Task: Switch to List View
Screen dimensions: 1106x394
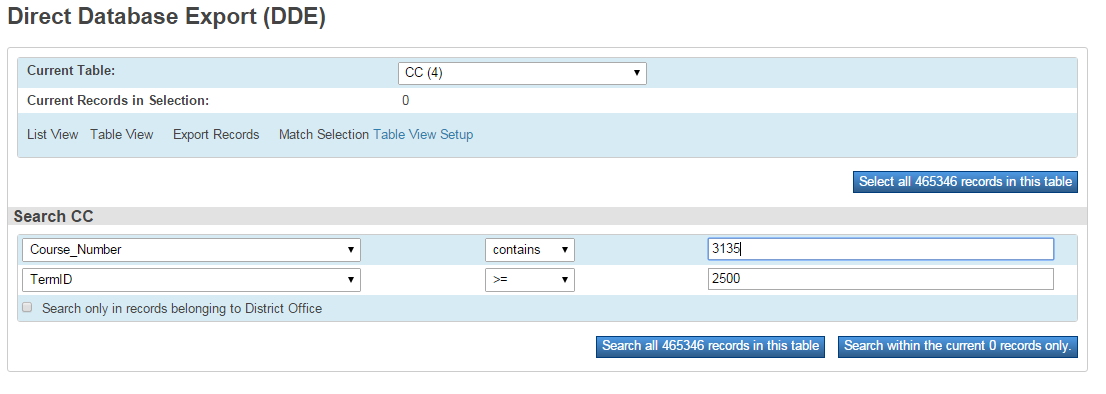Action: pos(52,135)
